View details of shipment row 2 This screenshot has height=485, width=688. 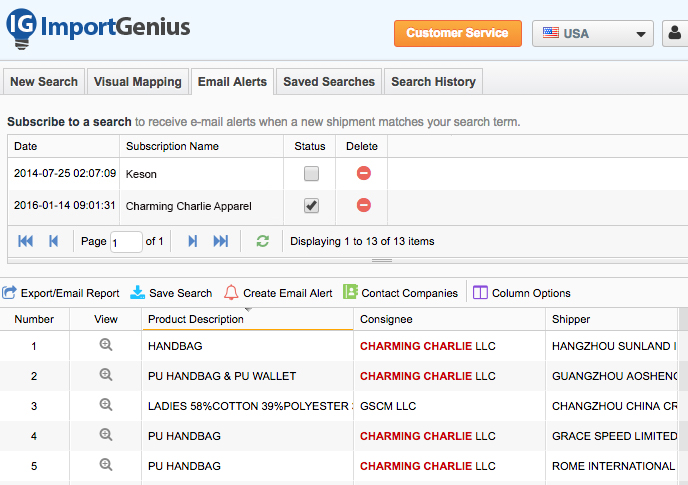(x=106, y=375)
